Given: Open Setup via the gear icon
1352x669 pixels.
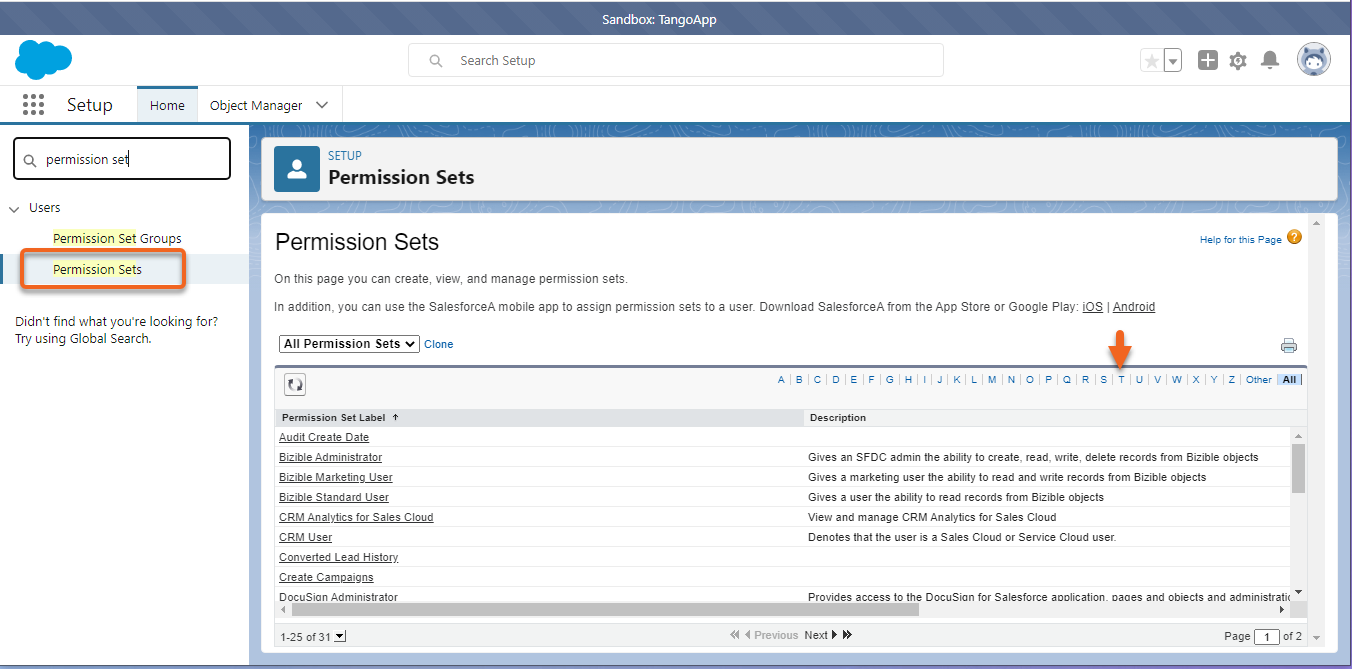Looking at the screenshot, I should point(1238,60).
